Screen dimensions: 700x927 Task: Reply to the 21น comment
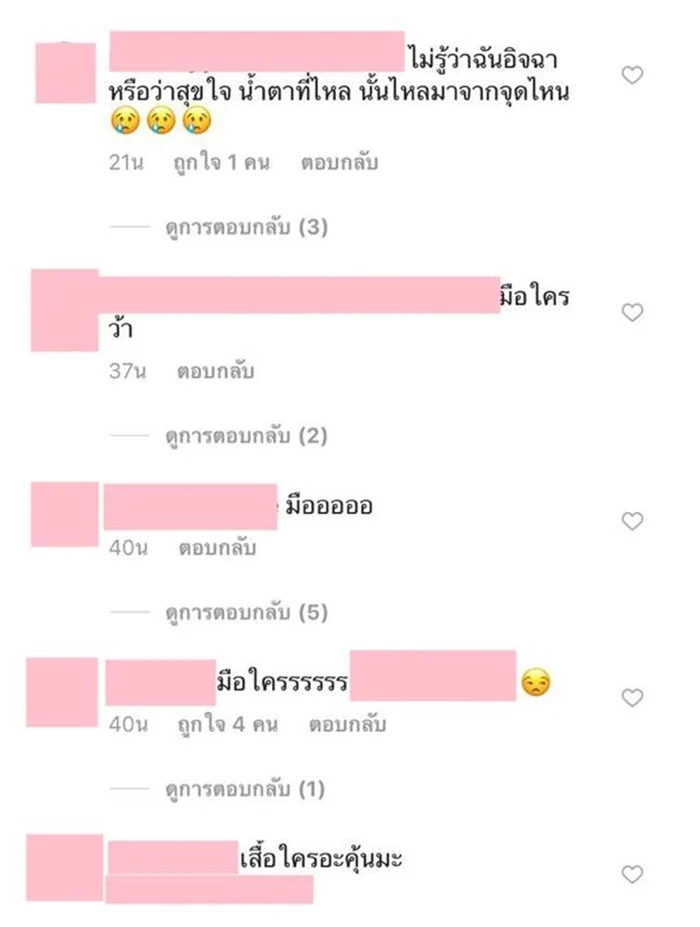(339, 163)
